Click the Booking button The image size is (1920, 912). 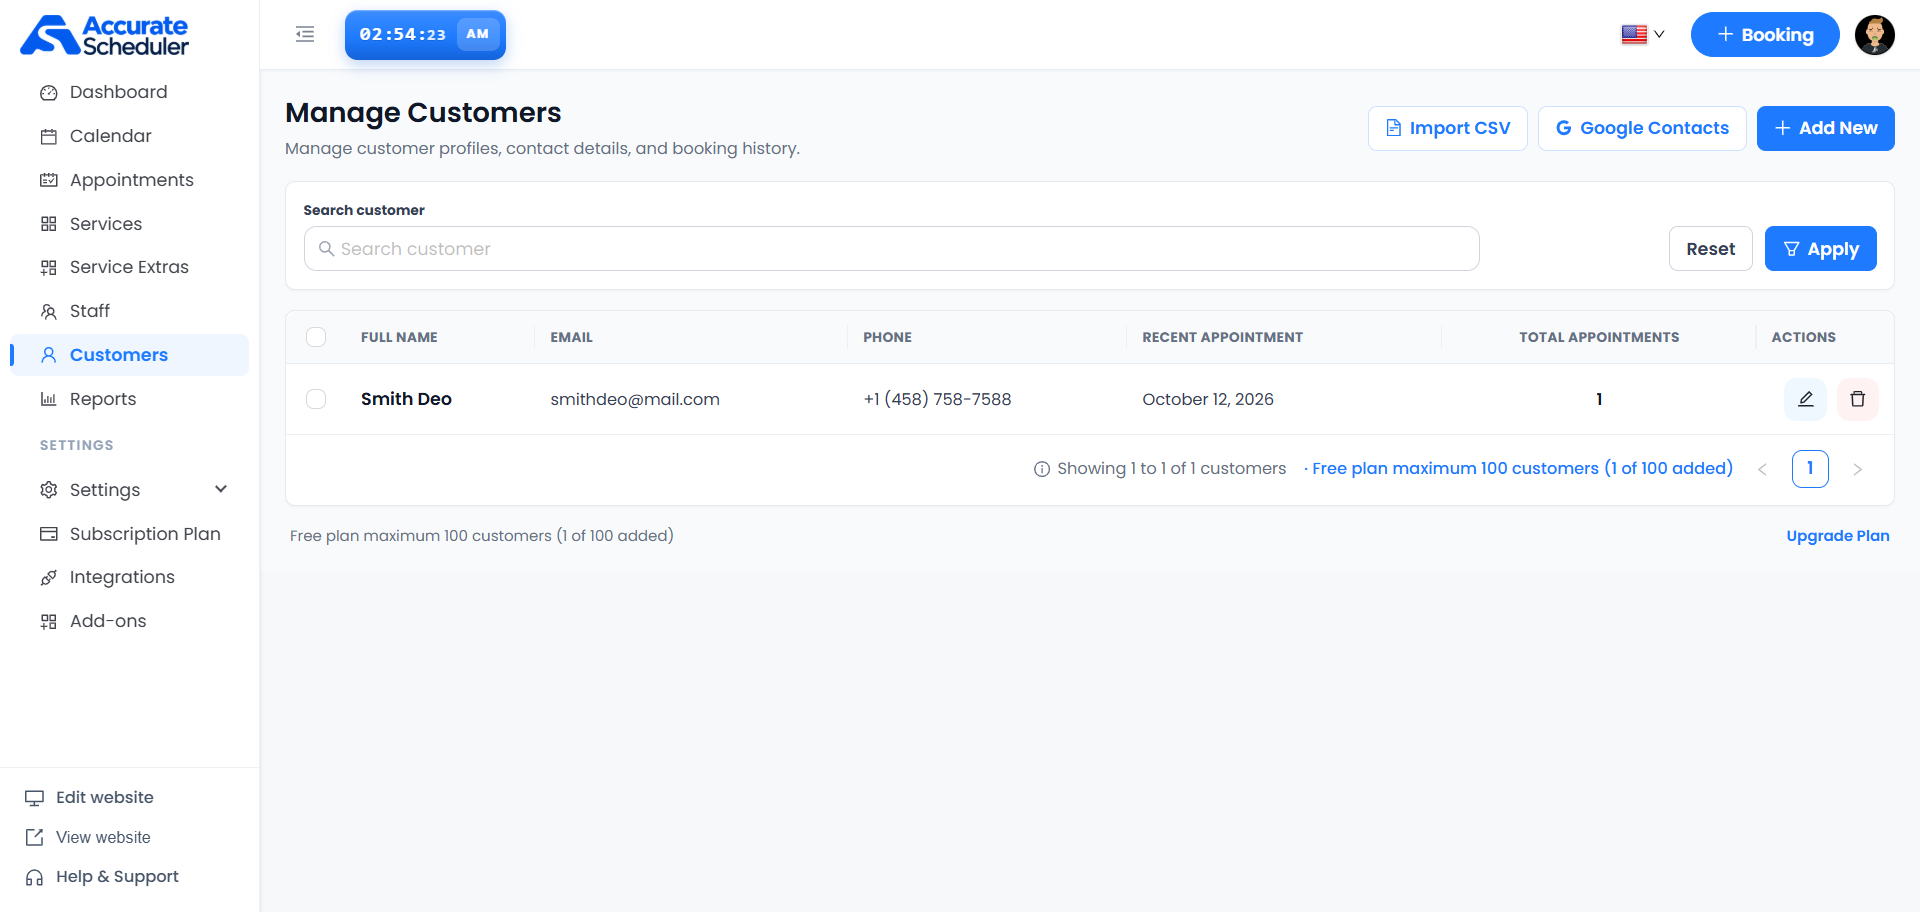(1765, 35)
